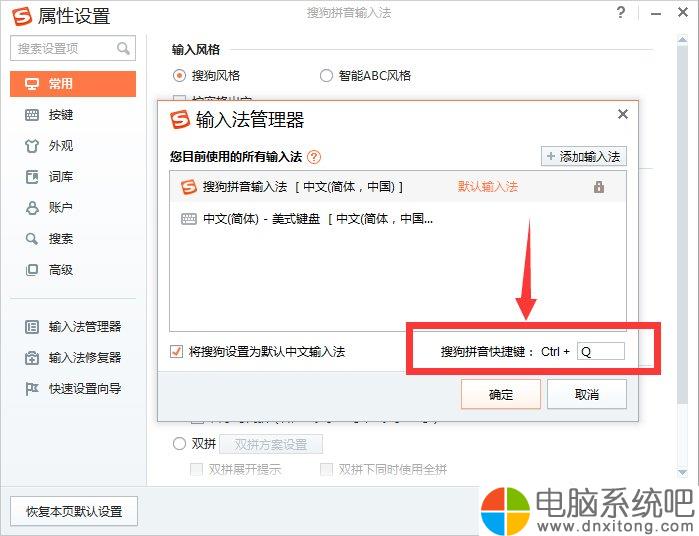Click the search magnifier icon in settings search box
The width and height of the screenshot is (699, 536).
pyautogui.click(x=123, y=48)
